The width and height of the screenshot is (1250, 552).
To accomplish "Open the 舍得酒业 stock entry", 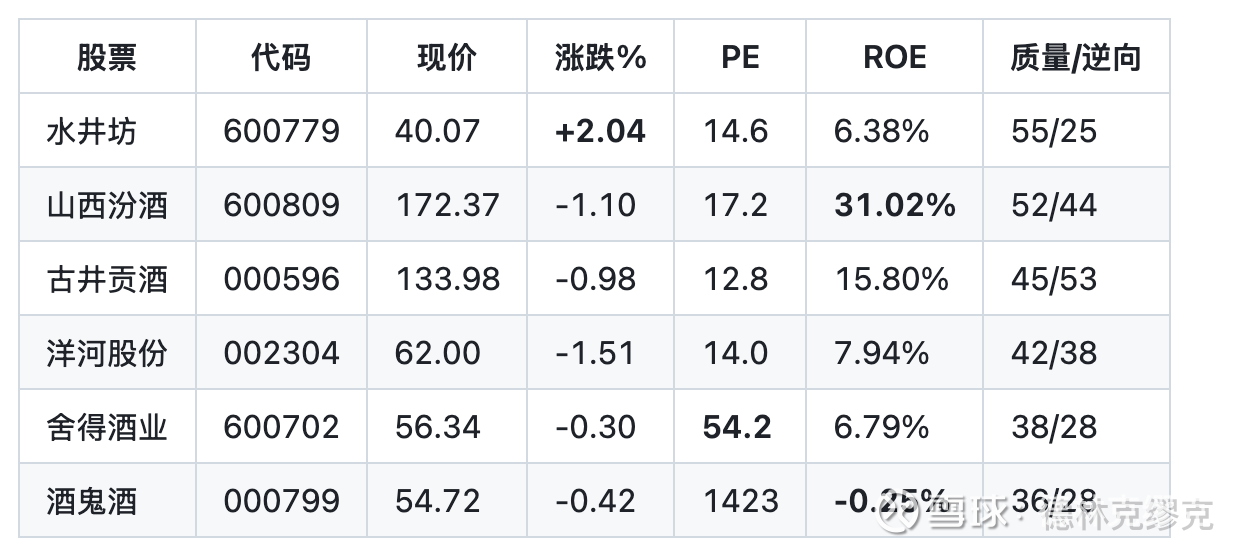I will (x=107, y=427).
